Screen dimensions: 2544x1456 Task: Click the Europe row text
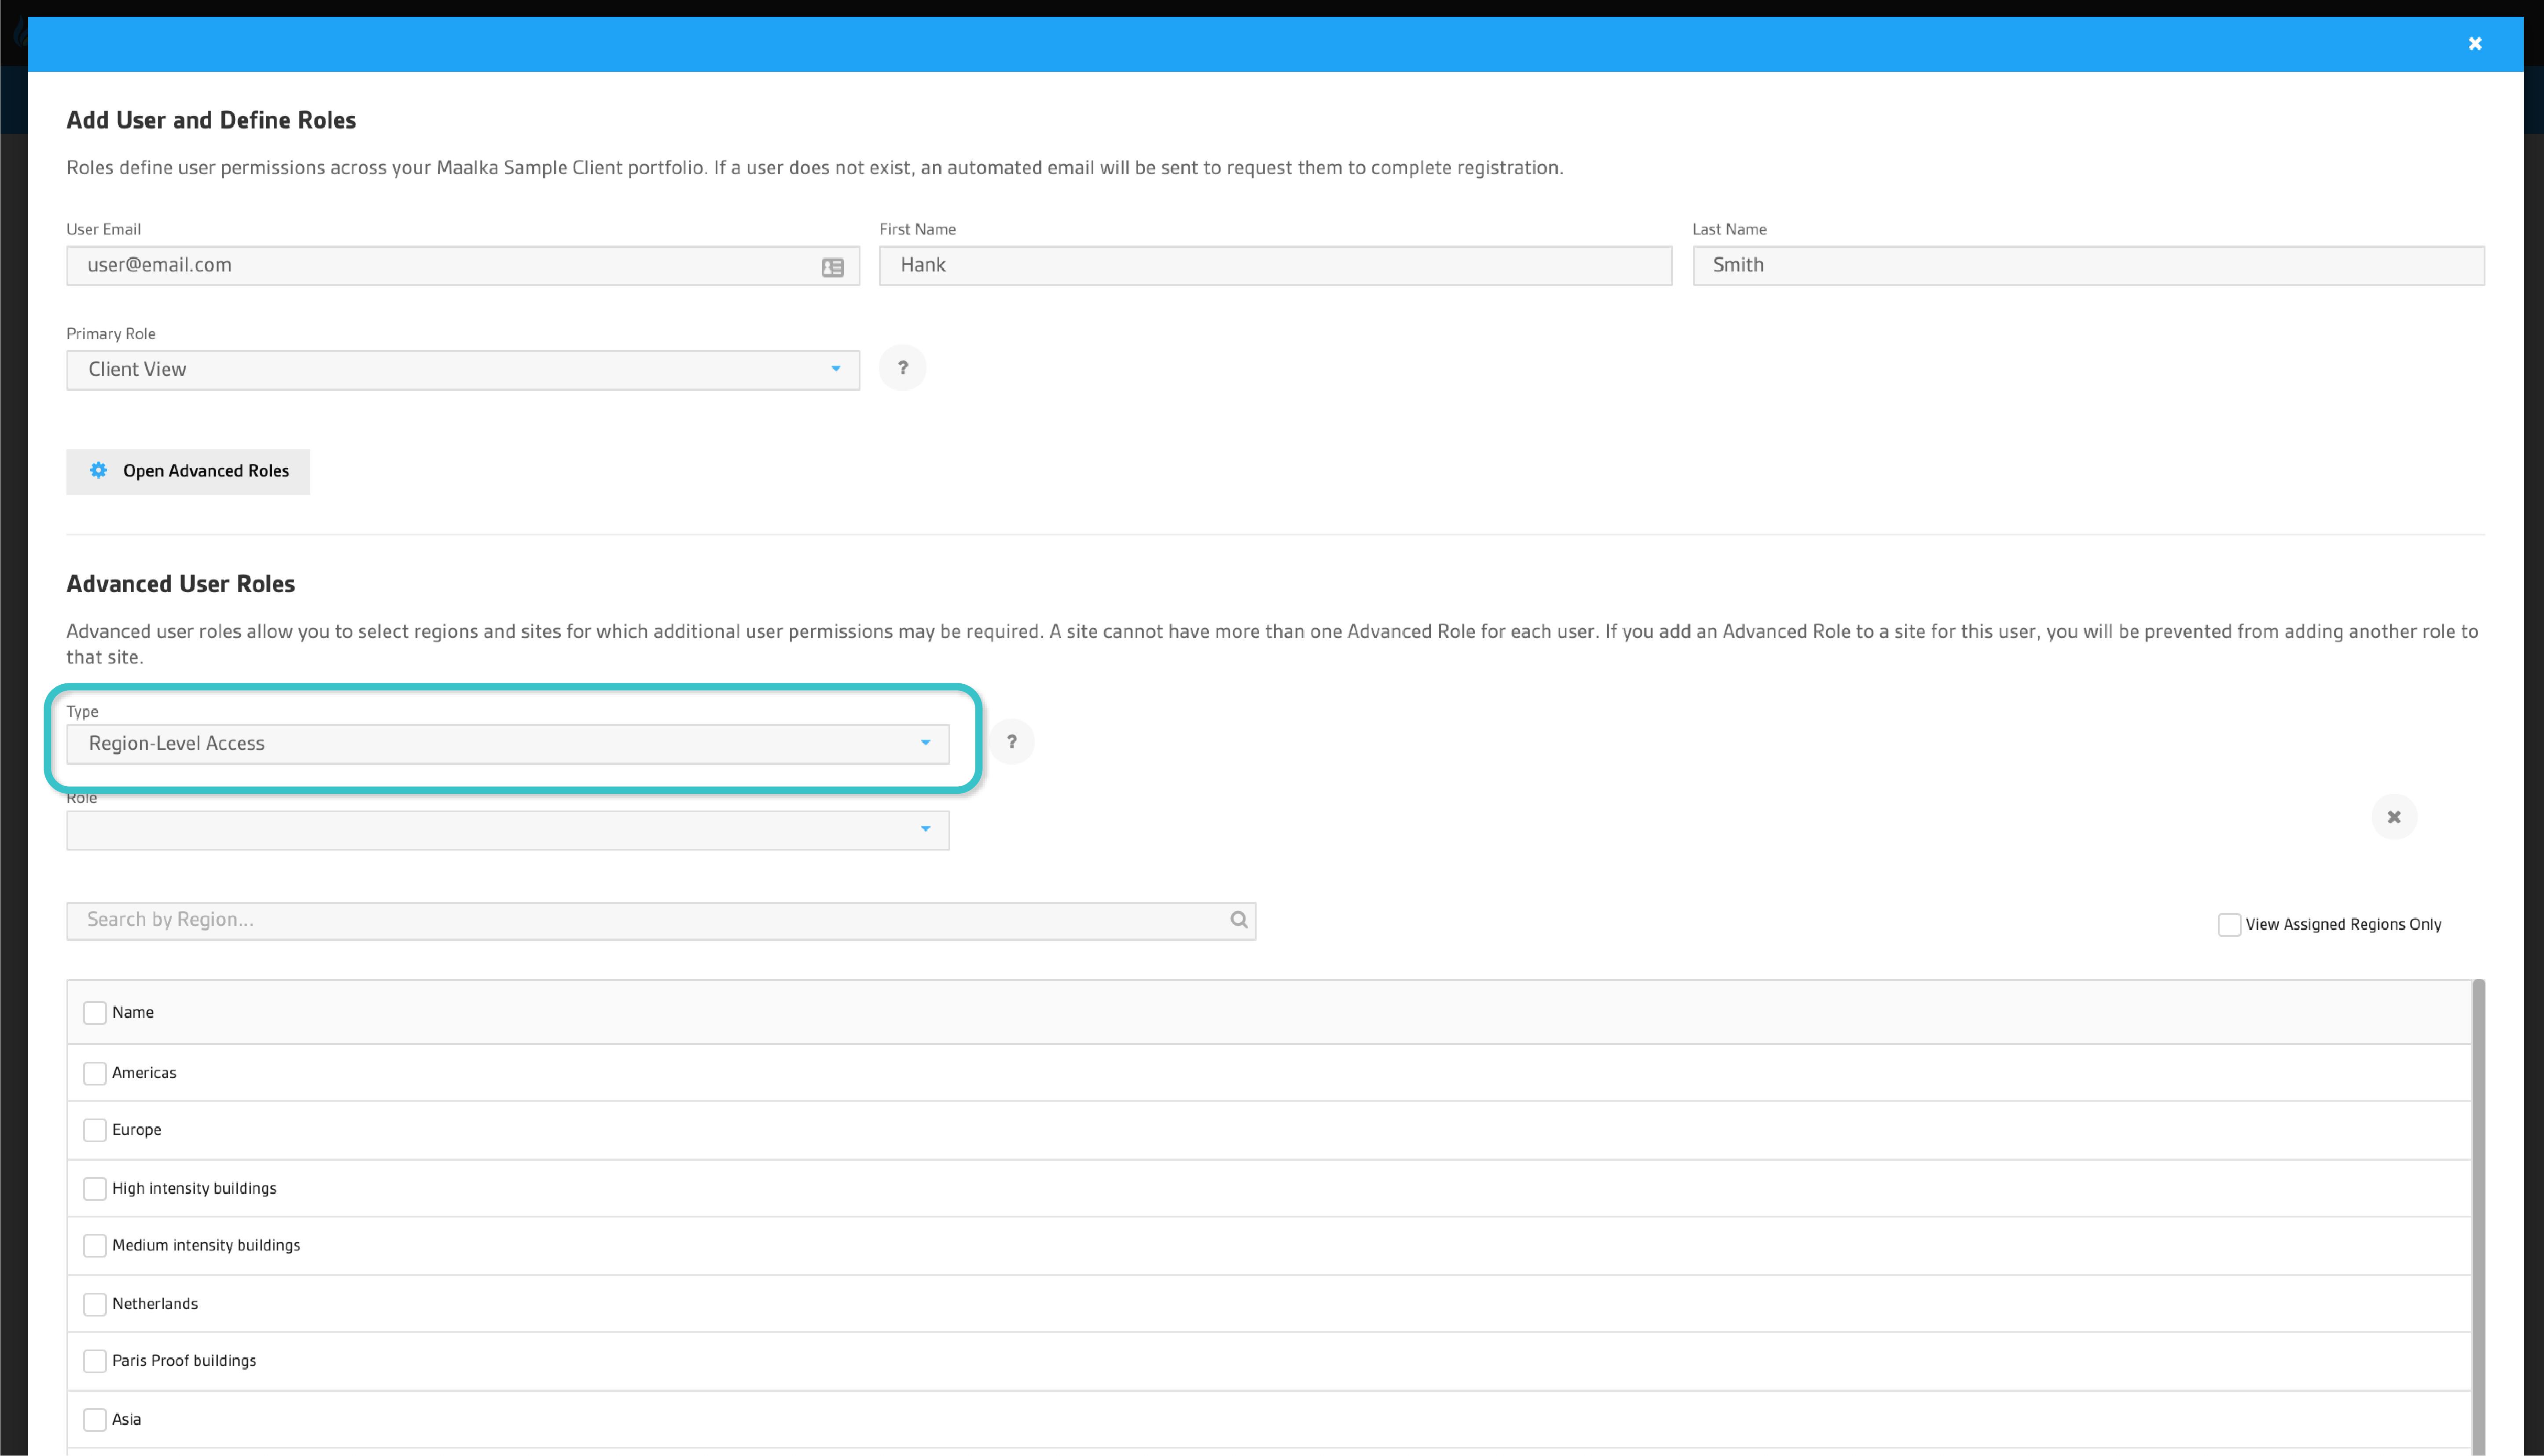coord(136,1130)
